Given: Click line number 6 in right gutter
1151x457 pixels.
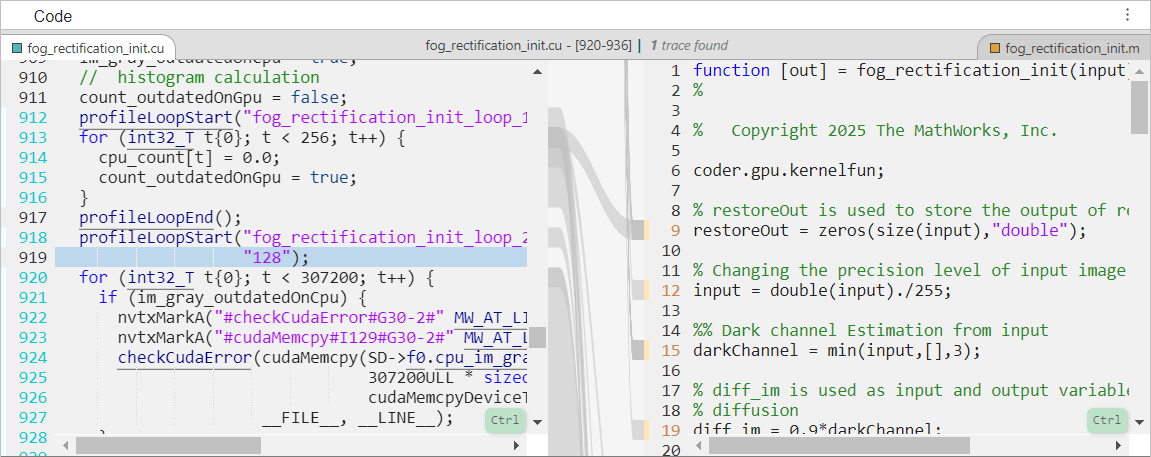Looking at the screenshot, I should coord(676,171).
